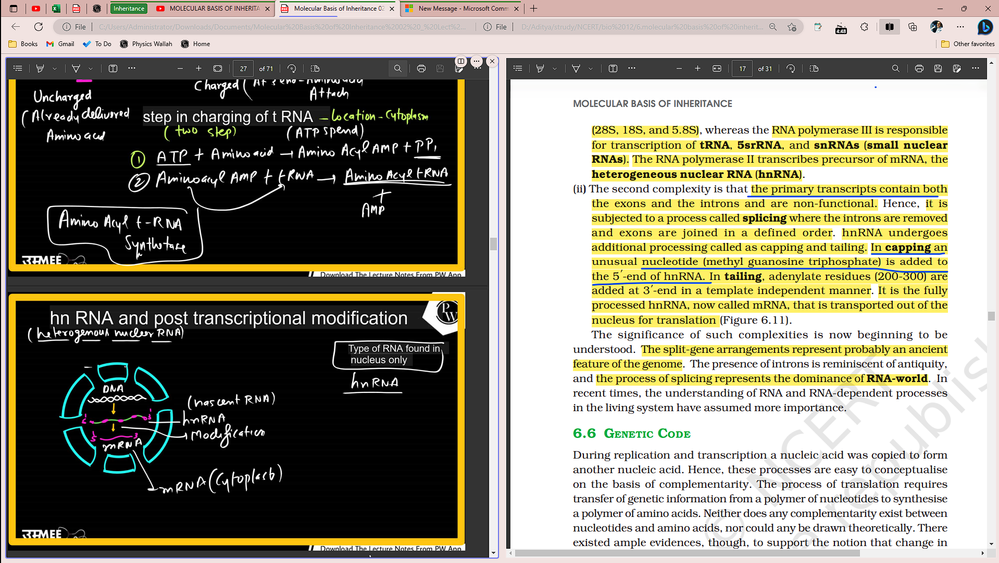Switch to New Message Microsoft Community tab
999x563 pixels.
pyautogui.click(x=462, y=8)
